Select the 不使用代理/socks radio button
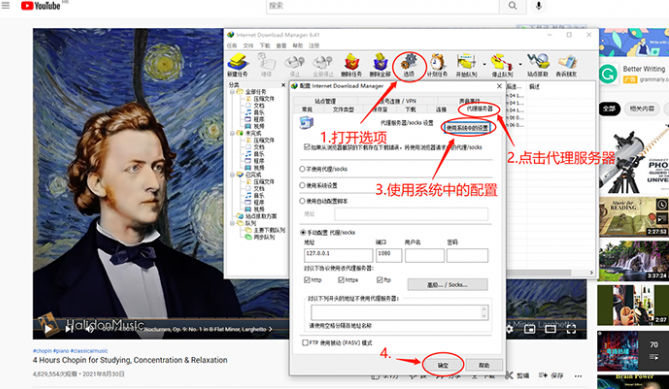 coord(302,169)
